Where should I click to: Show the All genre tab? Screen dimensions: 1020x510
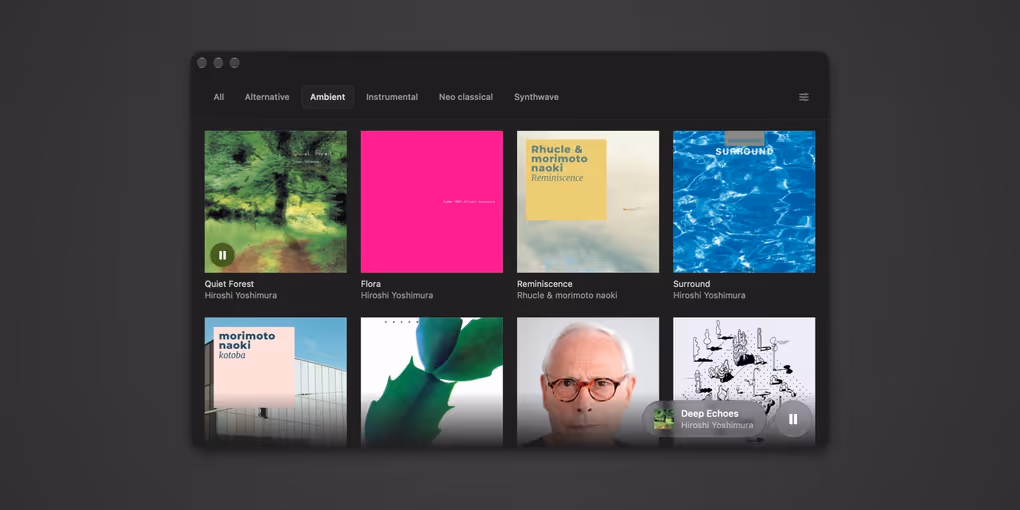click(x=219, y=97)
